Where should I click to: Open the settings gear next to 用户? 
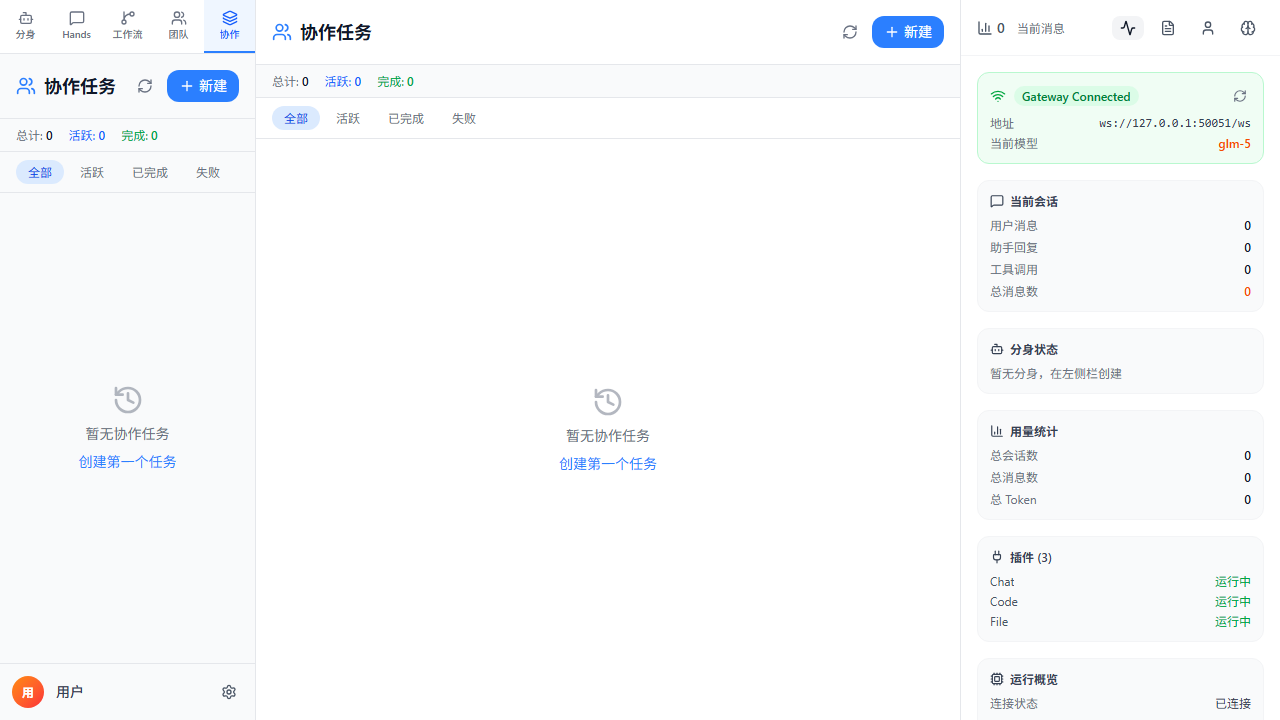[229, 692]
